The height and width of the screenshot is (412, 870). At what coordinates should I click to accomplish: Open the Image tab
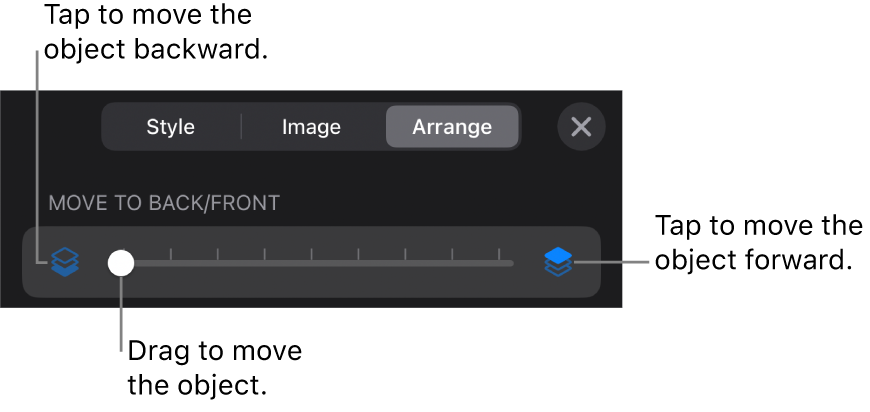(x=311, y=127)
